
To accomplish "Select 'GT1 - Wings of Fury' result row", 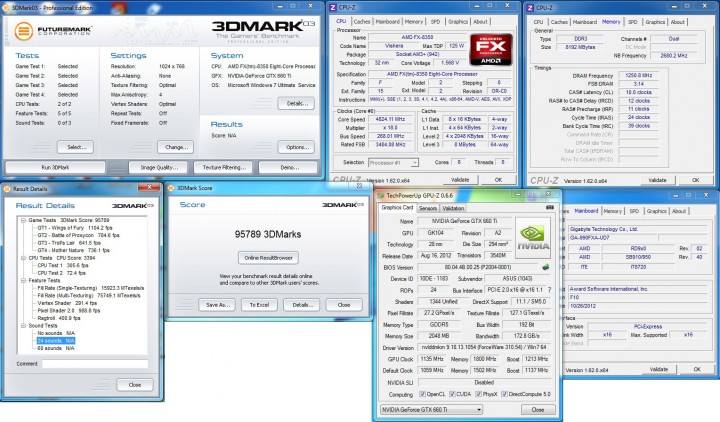I will [75, 228].
